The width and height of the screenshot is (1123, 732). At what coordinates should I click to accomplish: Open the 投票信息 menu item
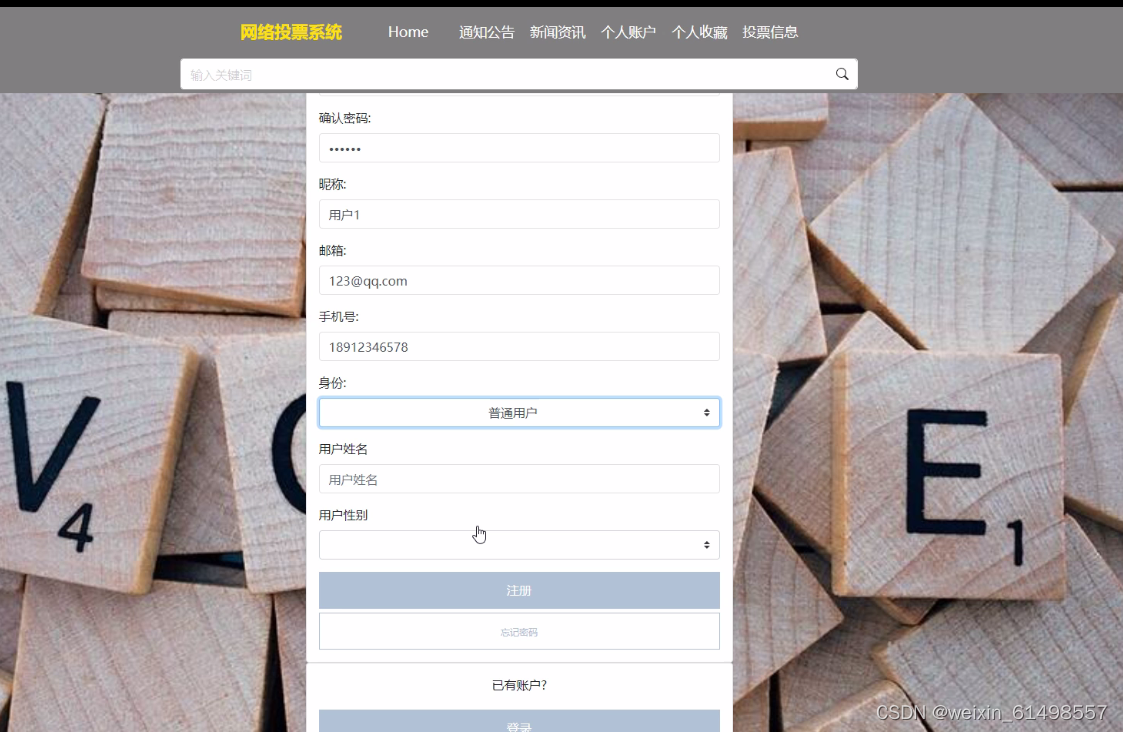[x=770, y=32]
